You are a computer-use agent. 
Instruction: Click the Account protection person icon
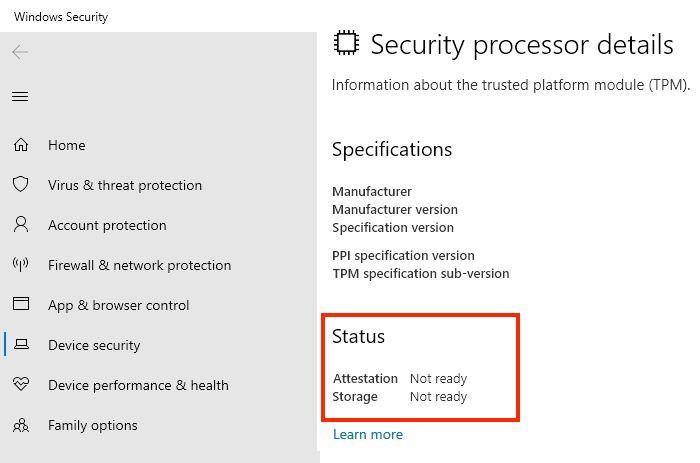pos(21,224)
